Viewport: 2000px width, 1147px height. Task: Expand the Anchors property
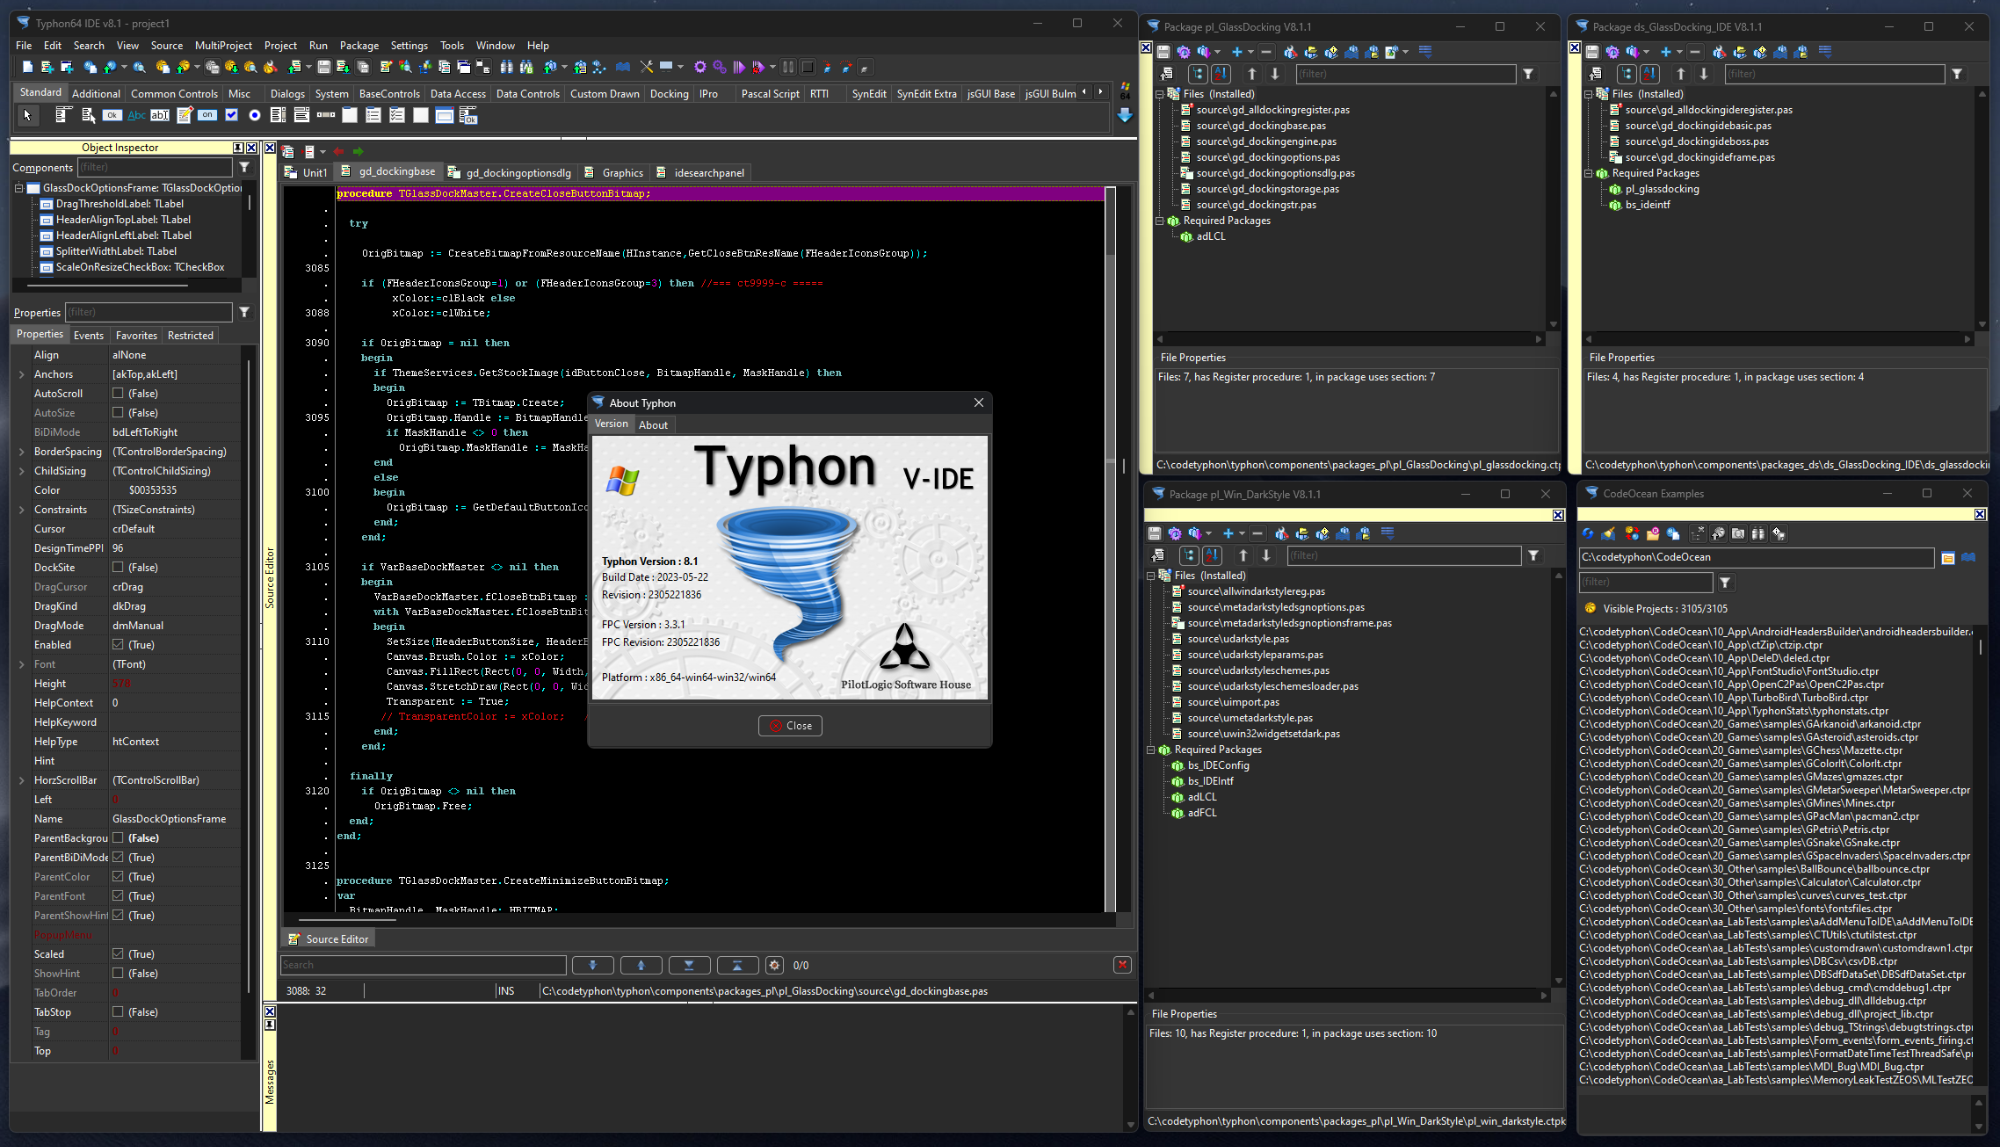pyautogui.click(x=22, y=375)
